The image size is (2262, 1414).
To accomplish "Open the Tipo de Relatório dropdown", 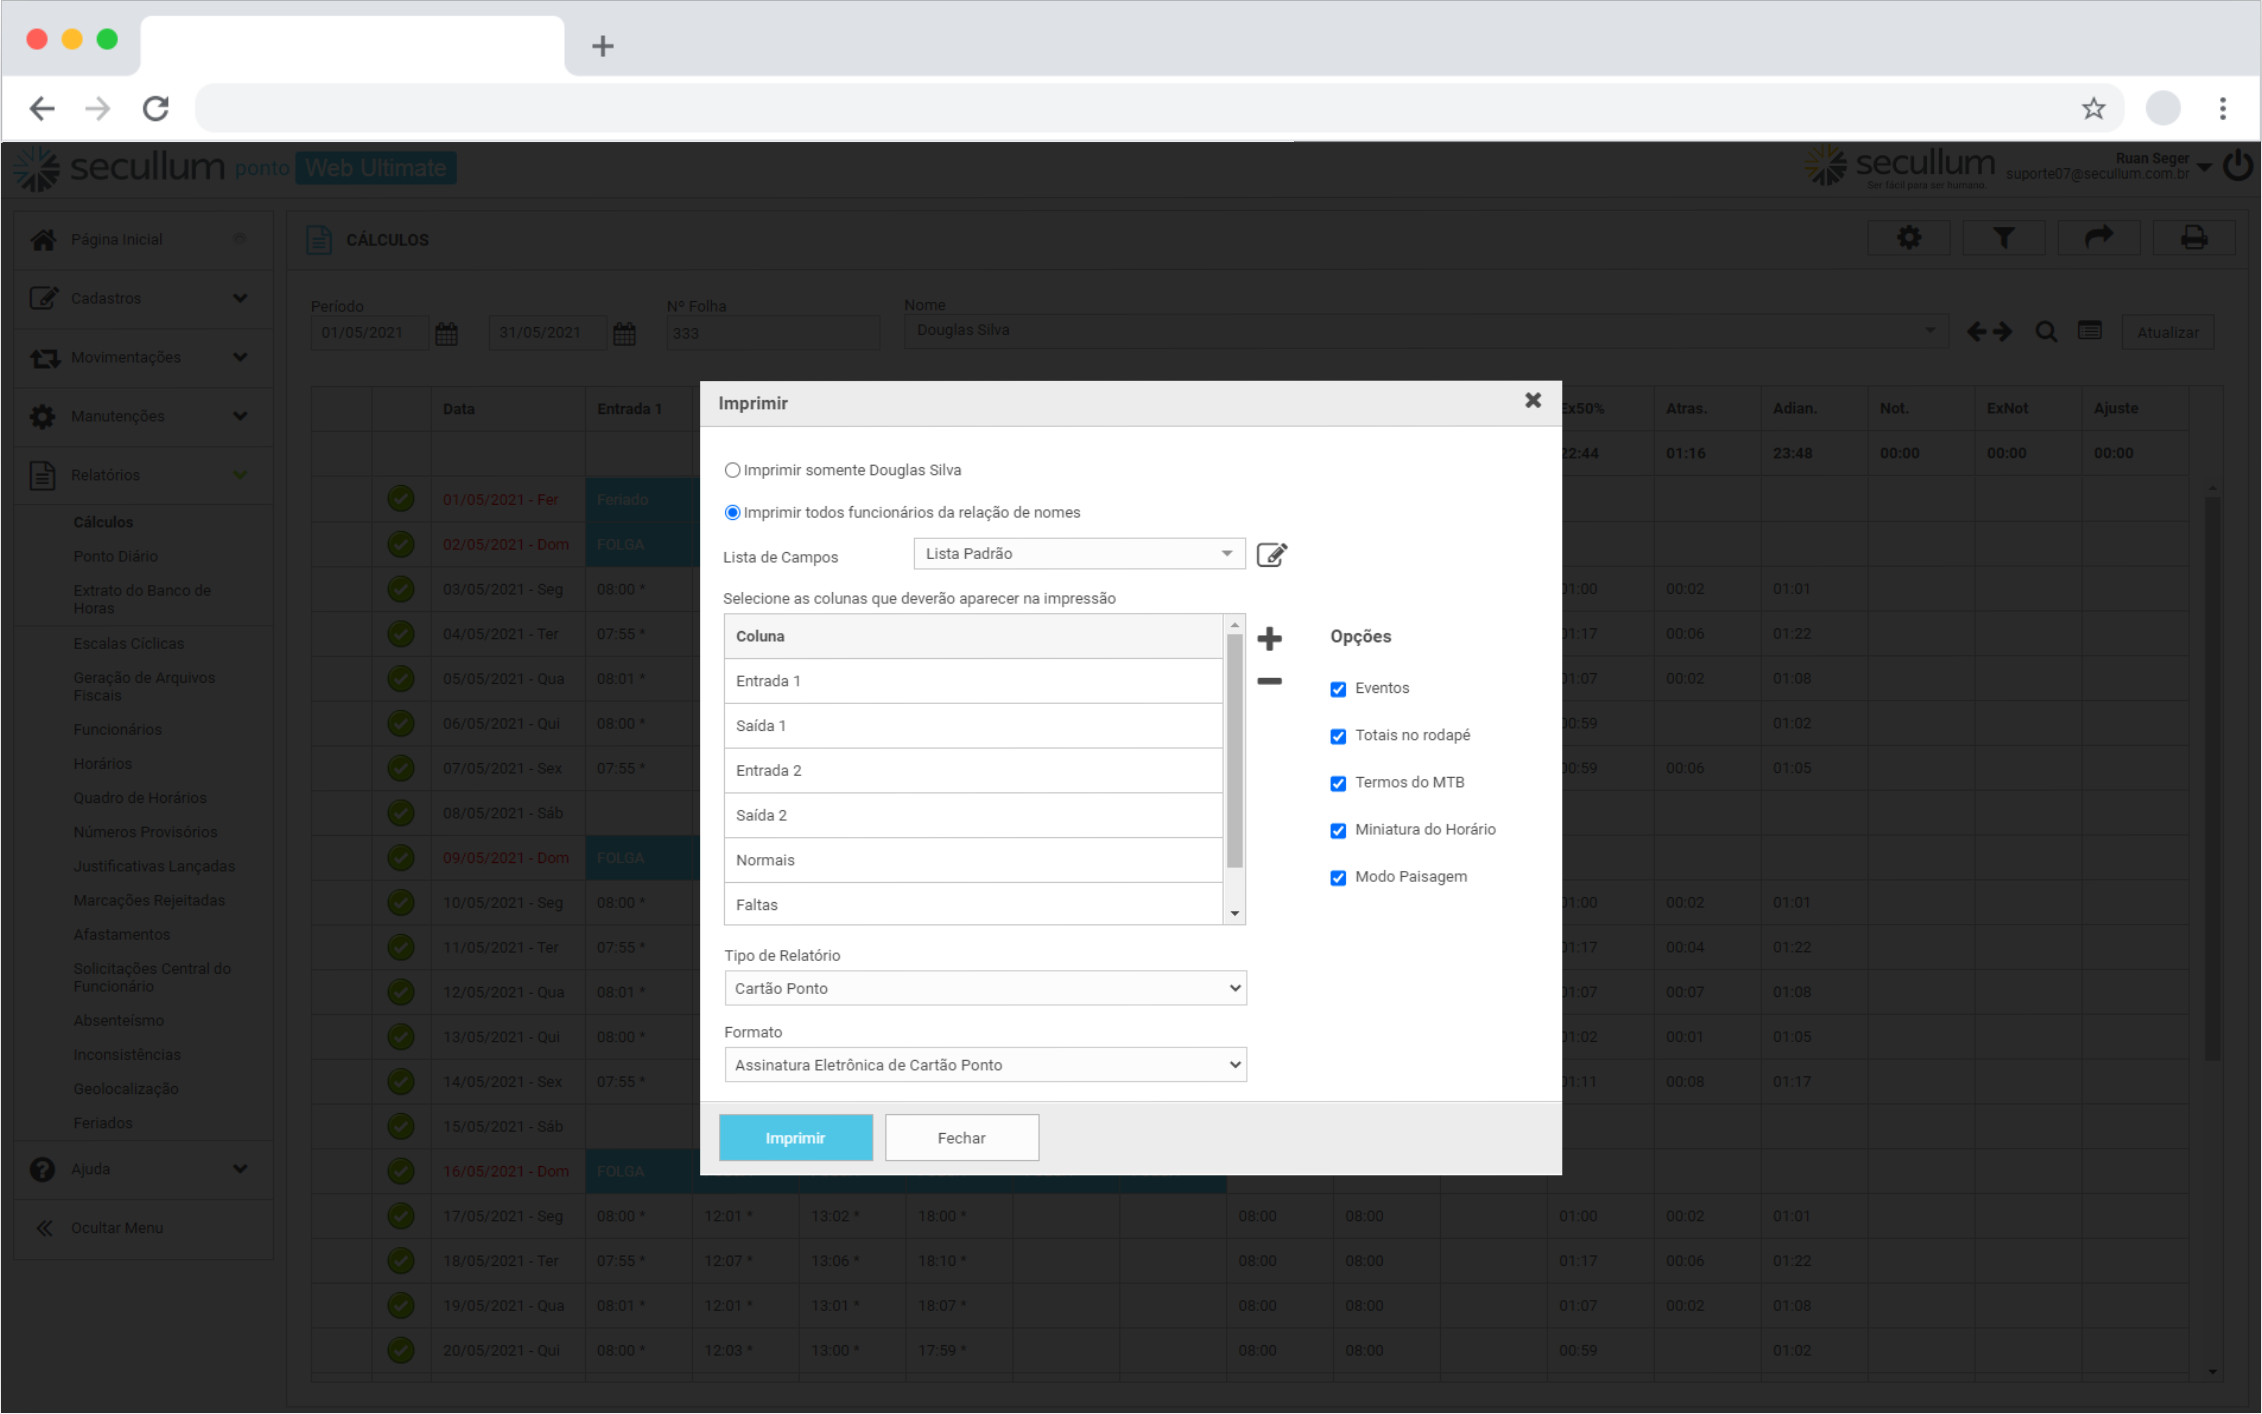I will coord(984,988).
